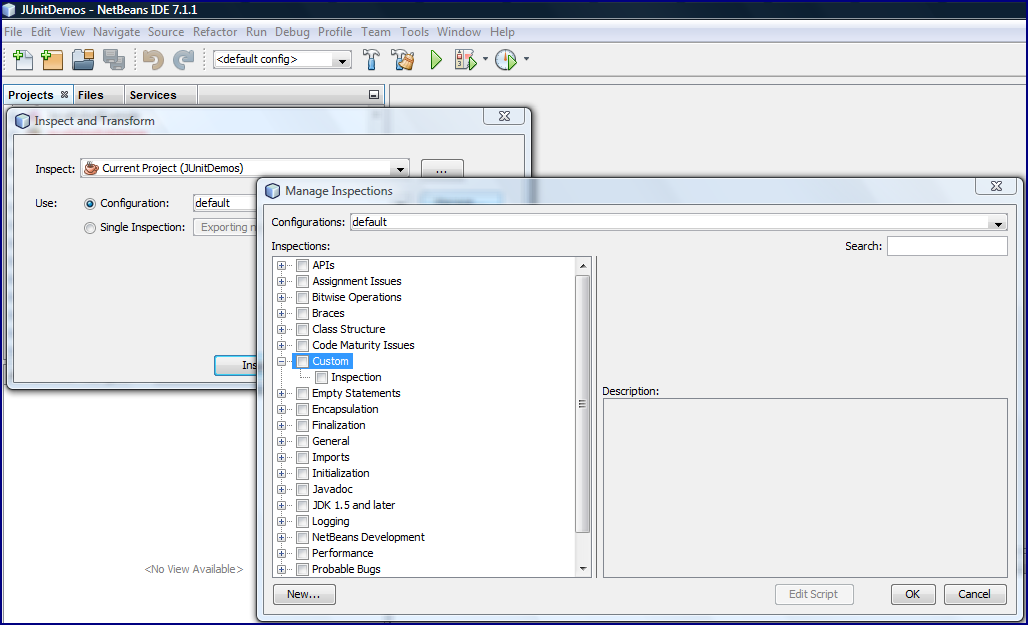Check the Class Structure checkbox

point(302,329)
